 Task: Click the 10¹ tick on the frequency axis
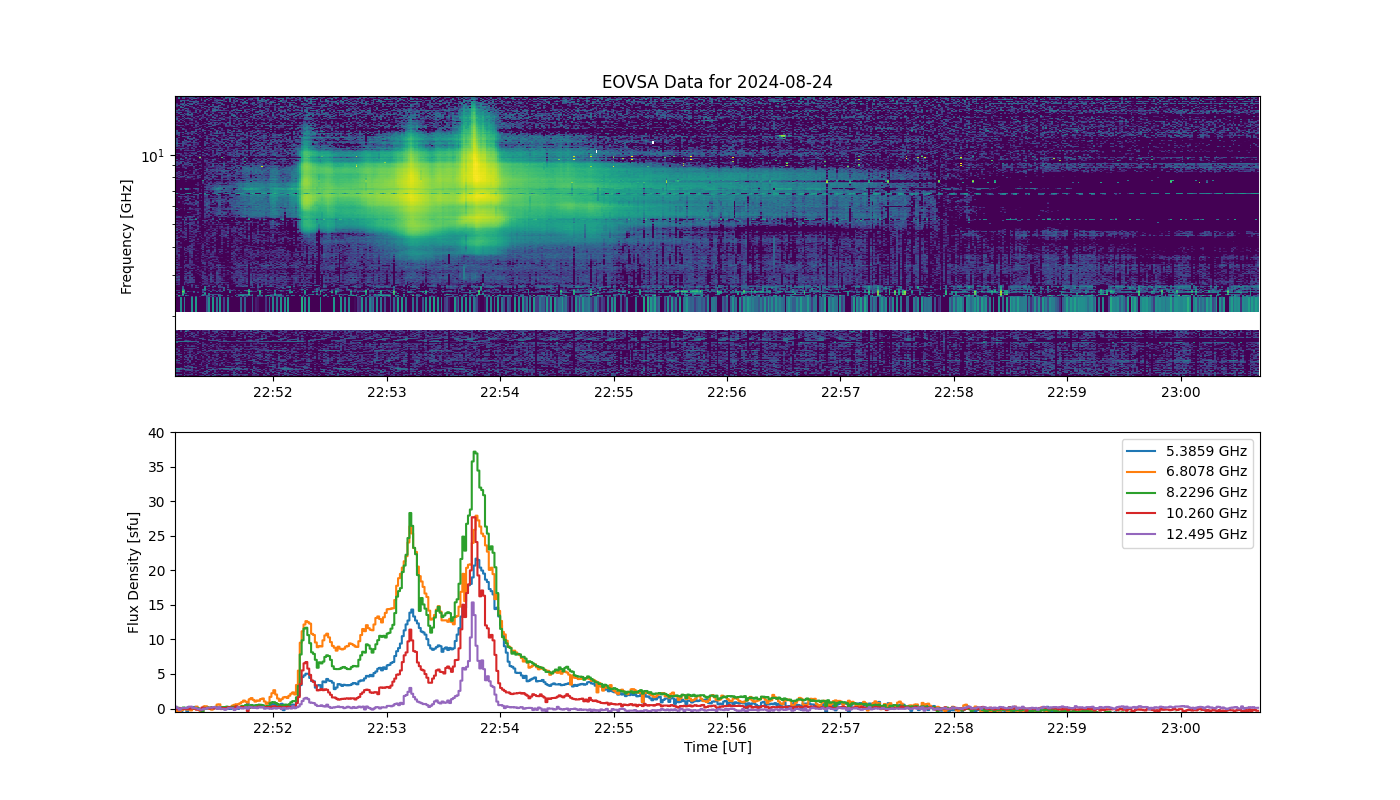click(152, 156)
